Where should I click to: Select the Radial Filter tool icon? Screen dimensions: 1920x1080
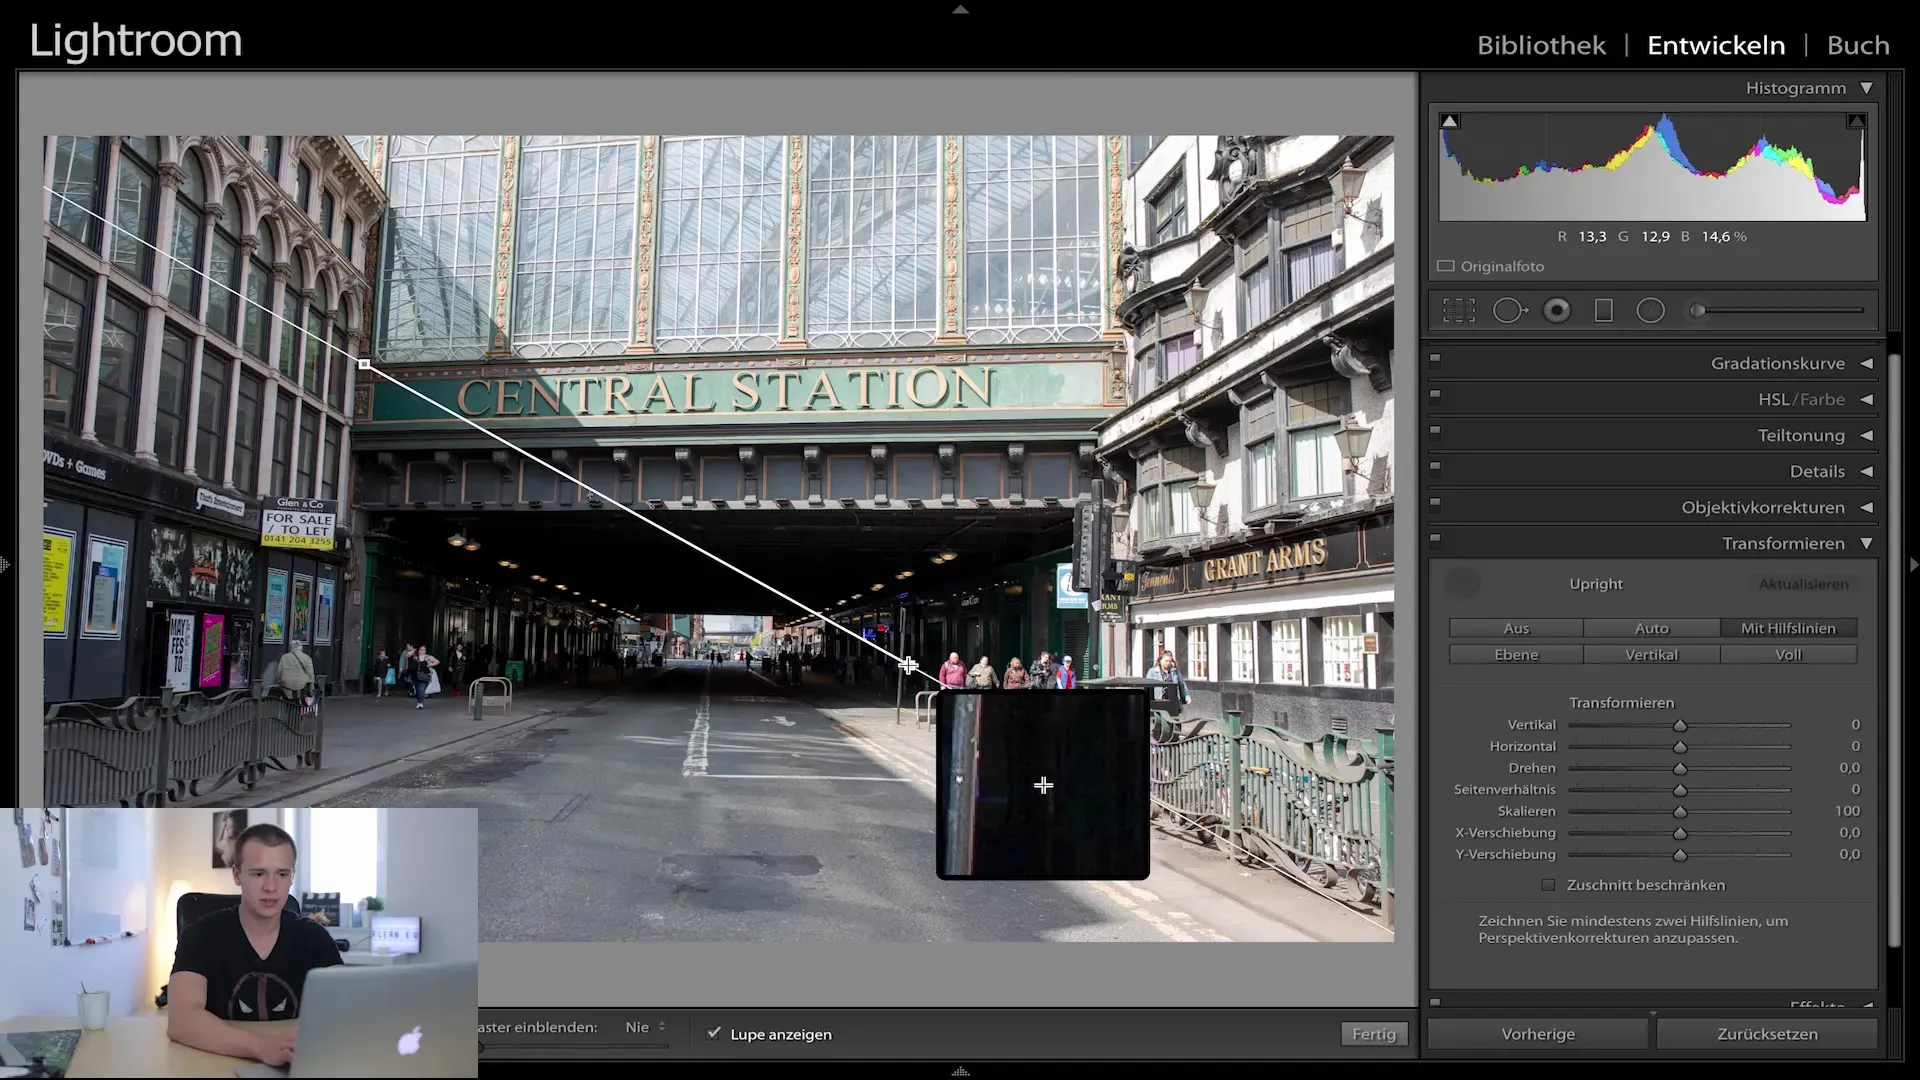1650,311
